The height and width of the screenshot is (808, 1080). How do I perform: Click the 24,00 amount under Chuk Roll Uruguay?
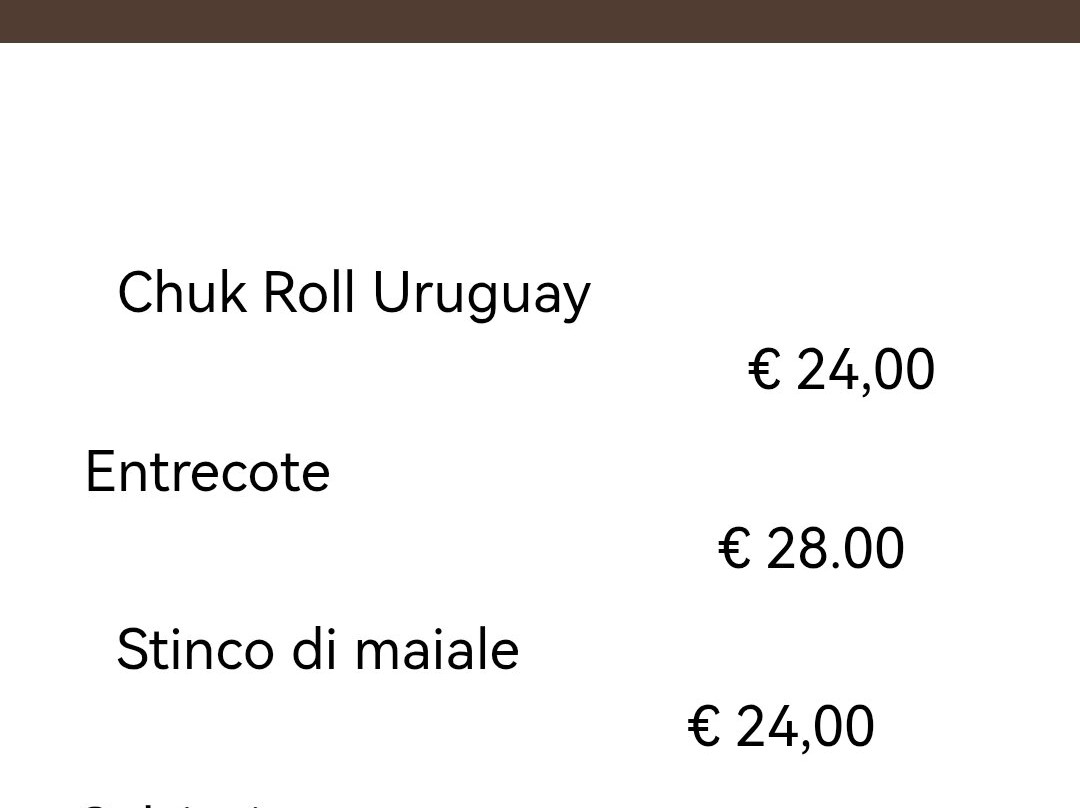pos(866,370)
